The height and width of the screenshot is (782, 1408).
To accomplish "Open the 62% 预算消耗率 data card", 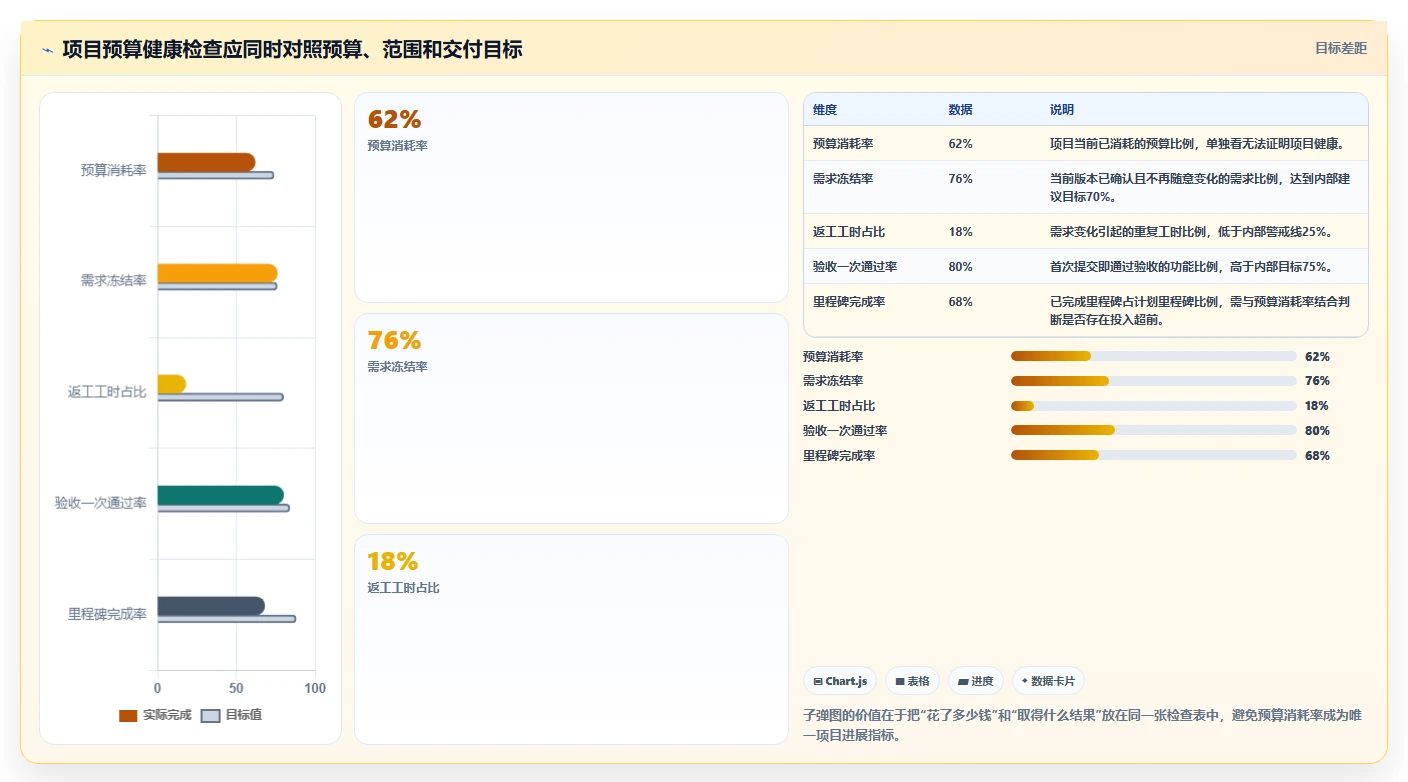I will point(571,197).
